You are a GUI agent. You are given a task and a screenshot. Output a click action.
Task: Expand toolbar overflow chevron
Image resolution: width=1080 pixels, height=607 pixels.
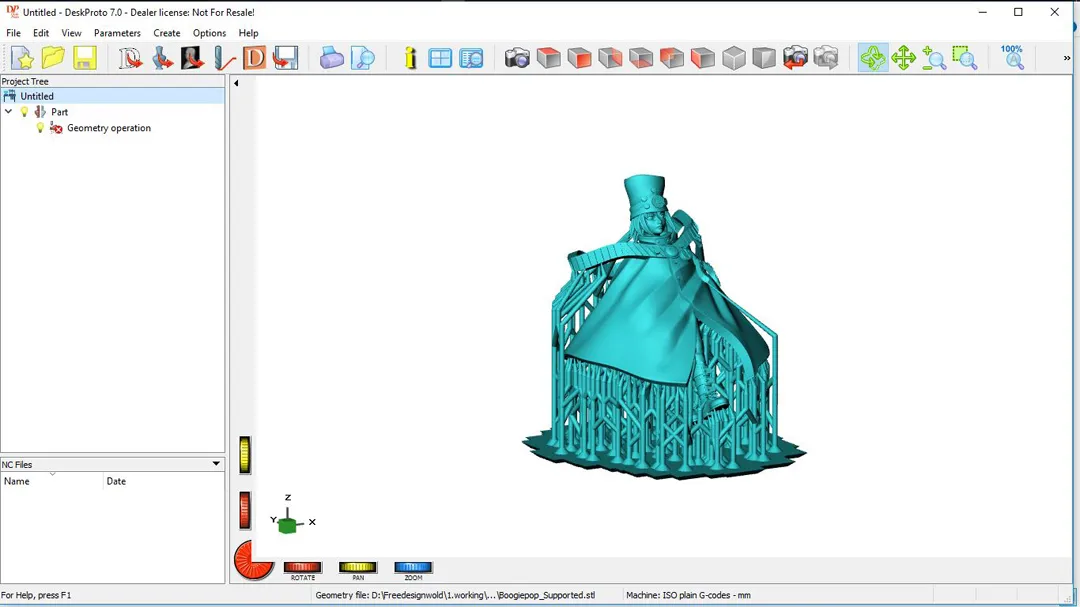[1067, 58]
